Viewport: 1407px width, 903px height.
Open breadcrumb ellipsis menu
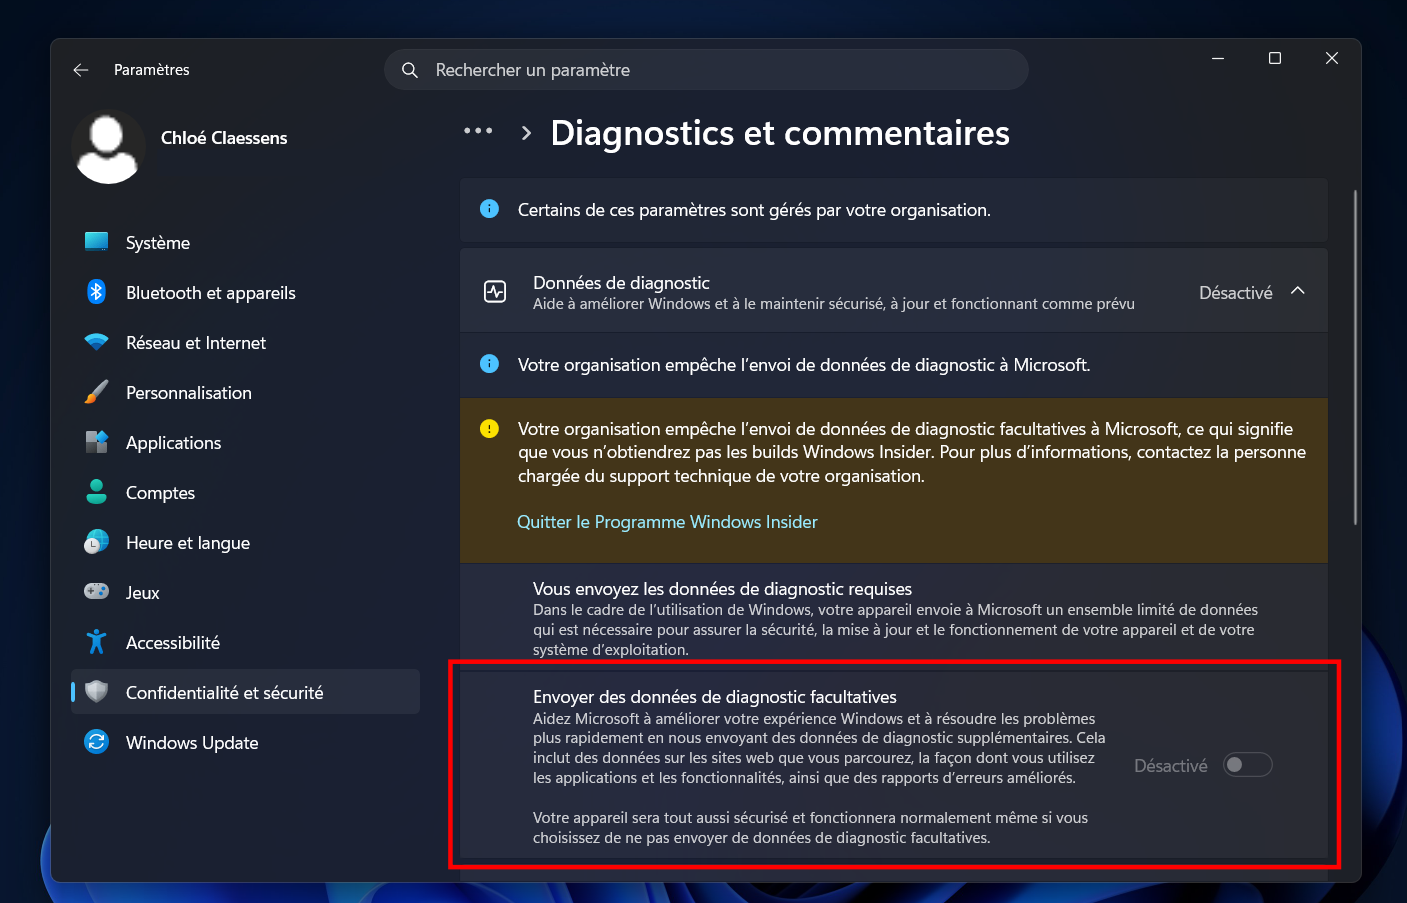tap(478, 131)
